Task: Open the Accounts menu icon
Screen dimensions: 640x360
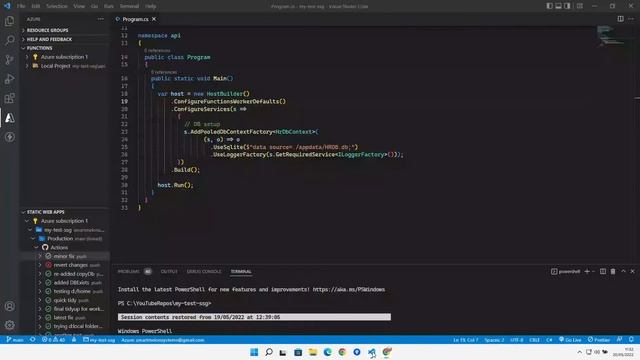Action: [x=9, y=306]
